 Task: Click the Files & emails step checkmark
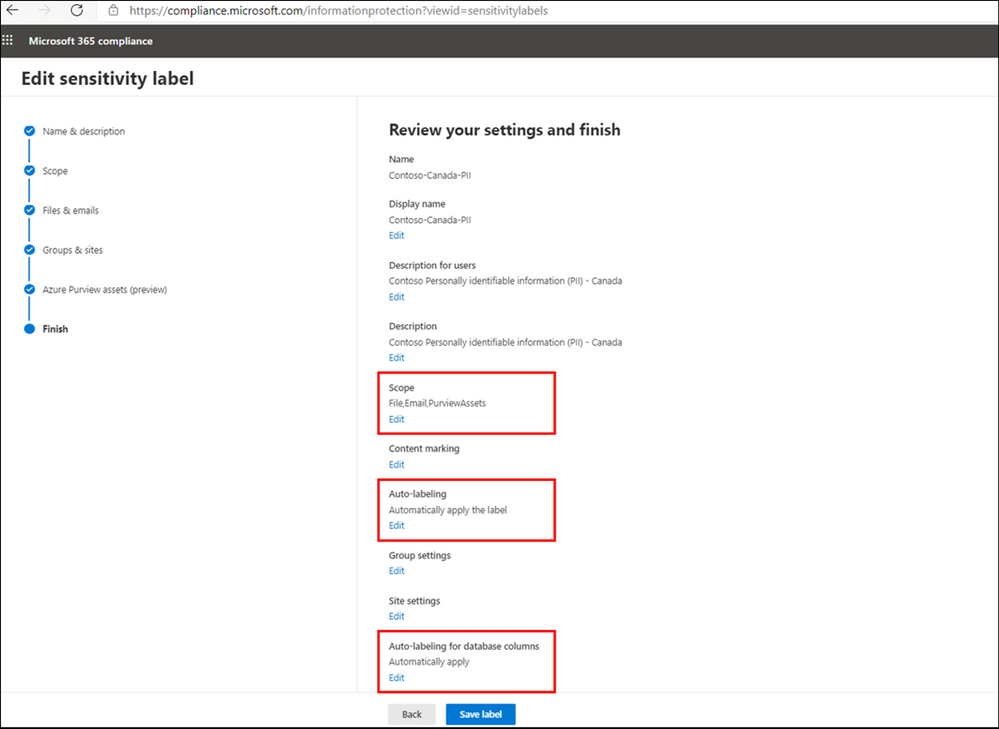coord(29,210)
